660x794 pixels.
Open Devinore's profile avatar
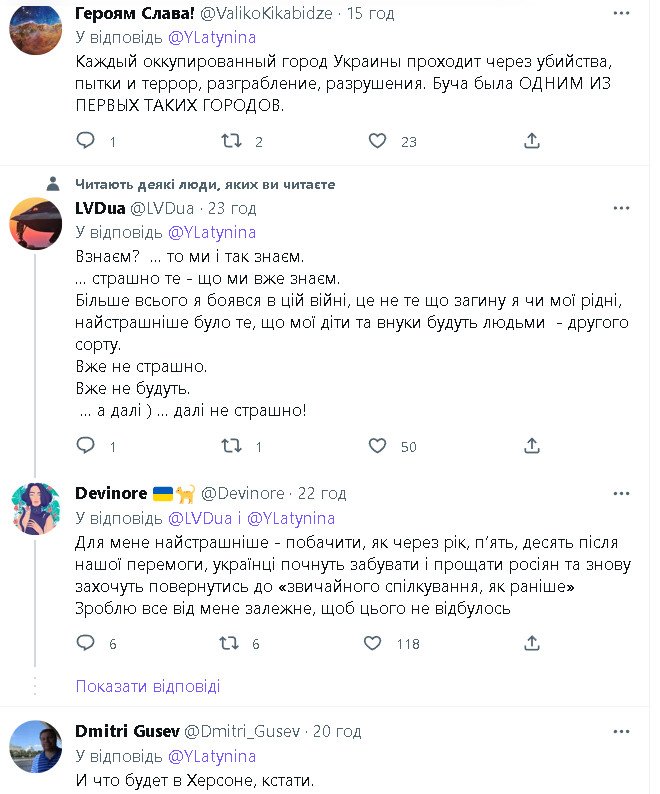pyautogui.click(x=35, y=507)
